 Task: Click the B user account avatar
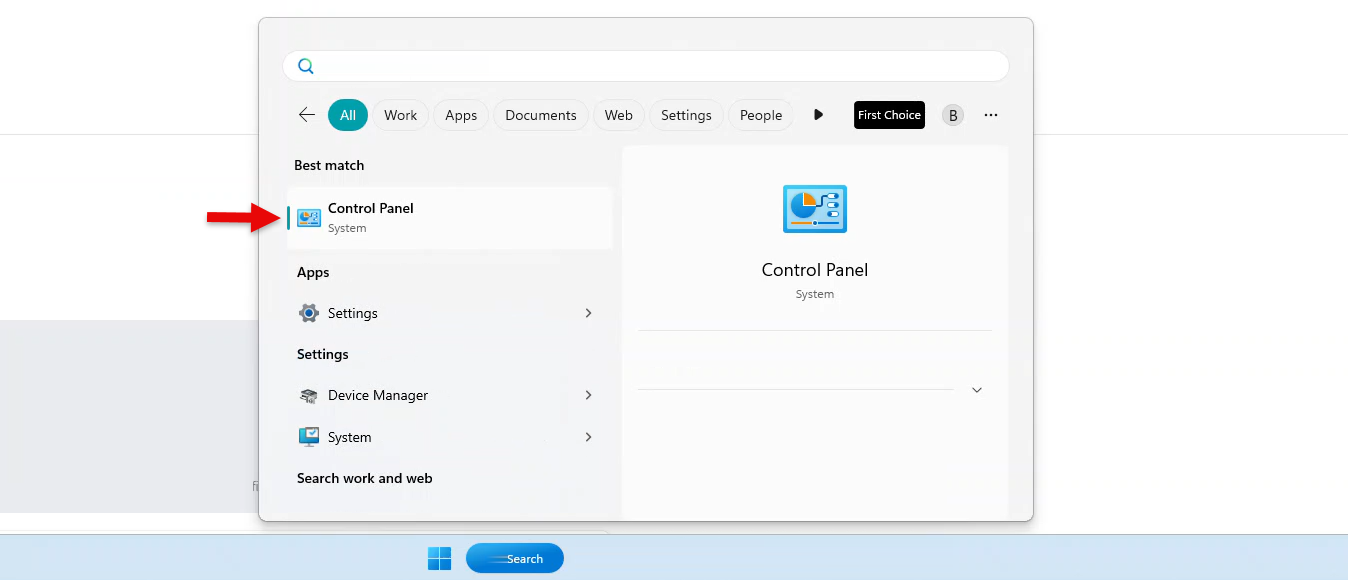coord(953,115)
